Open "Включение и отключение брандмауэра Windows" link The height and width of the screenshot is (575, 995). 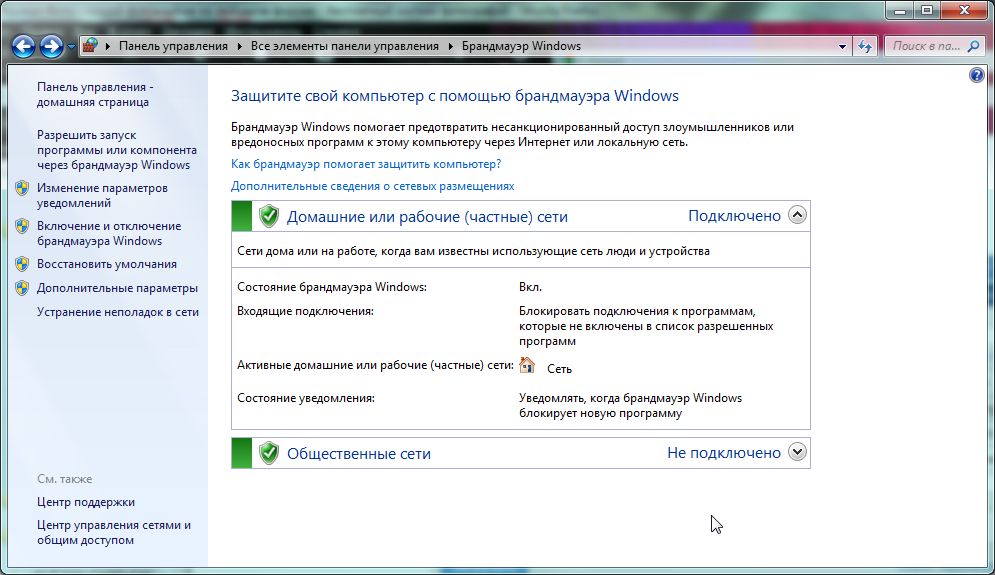109,234
